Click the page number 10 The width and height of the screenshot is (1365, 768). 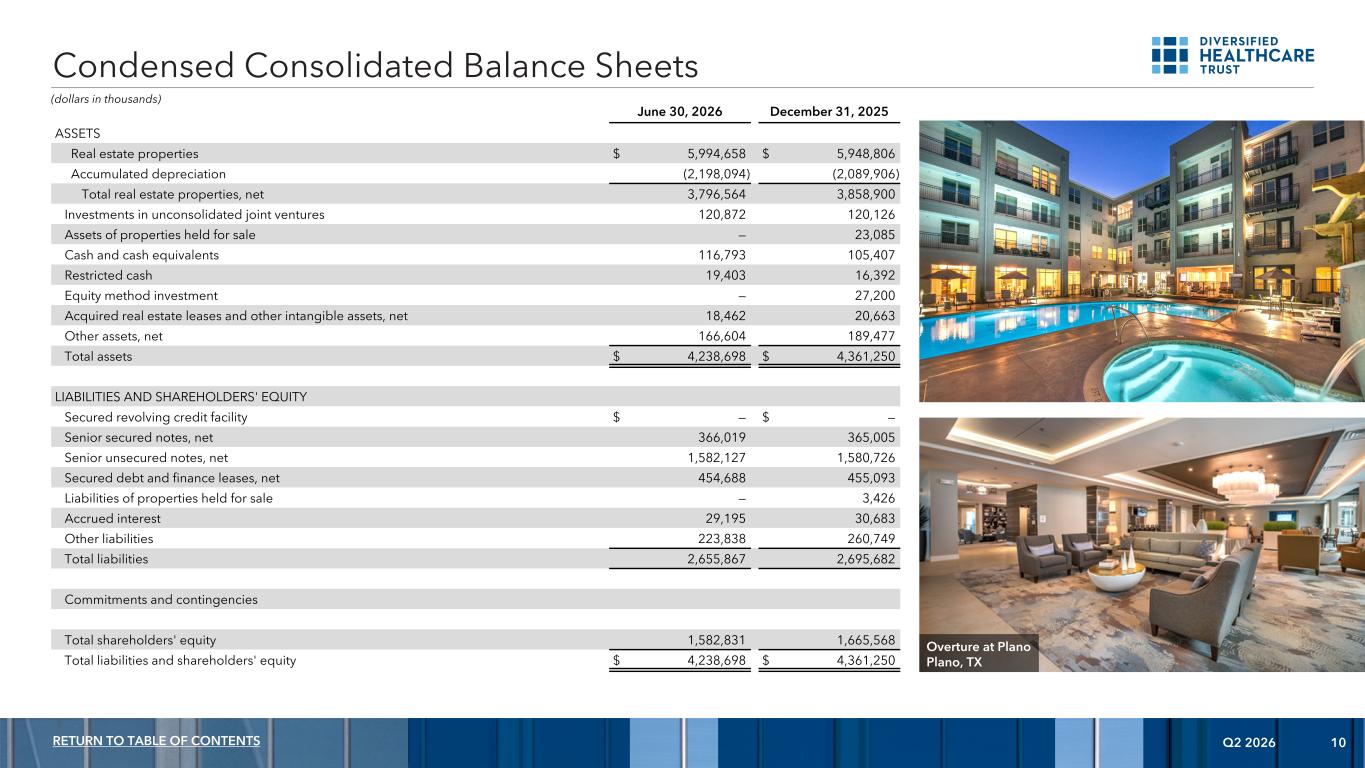click(1338, 742)
